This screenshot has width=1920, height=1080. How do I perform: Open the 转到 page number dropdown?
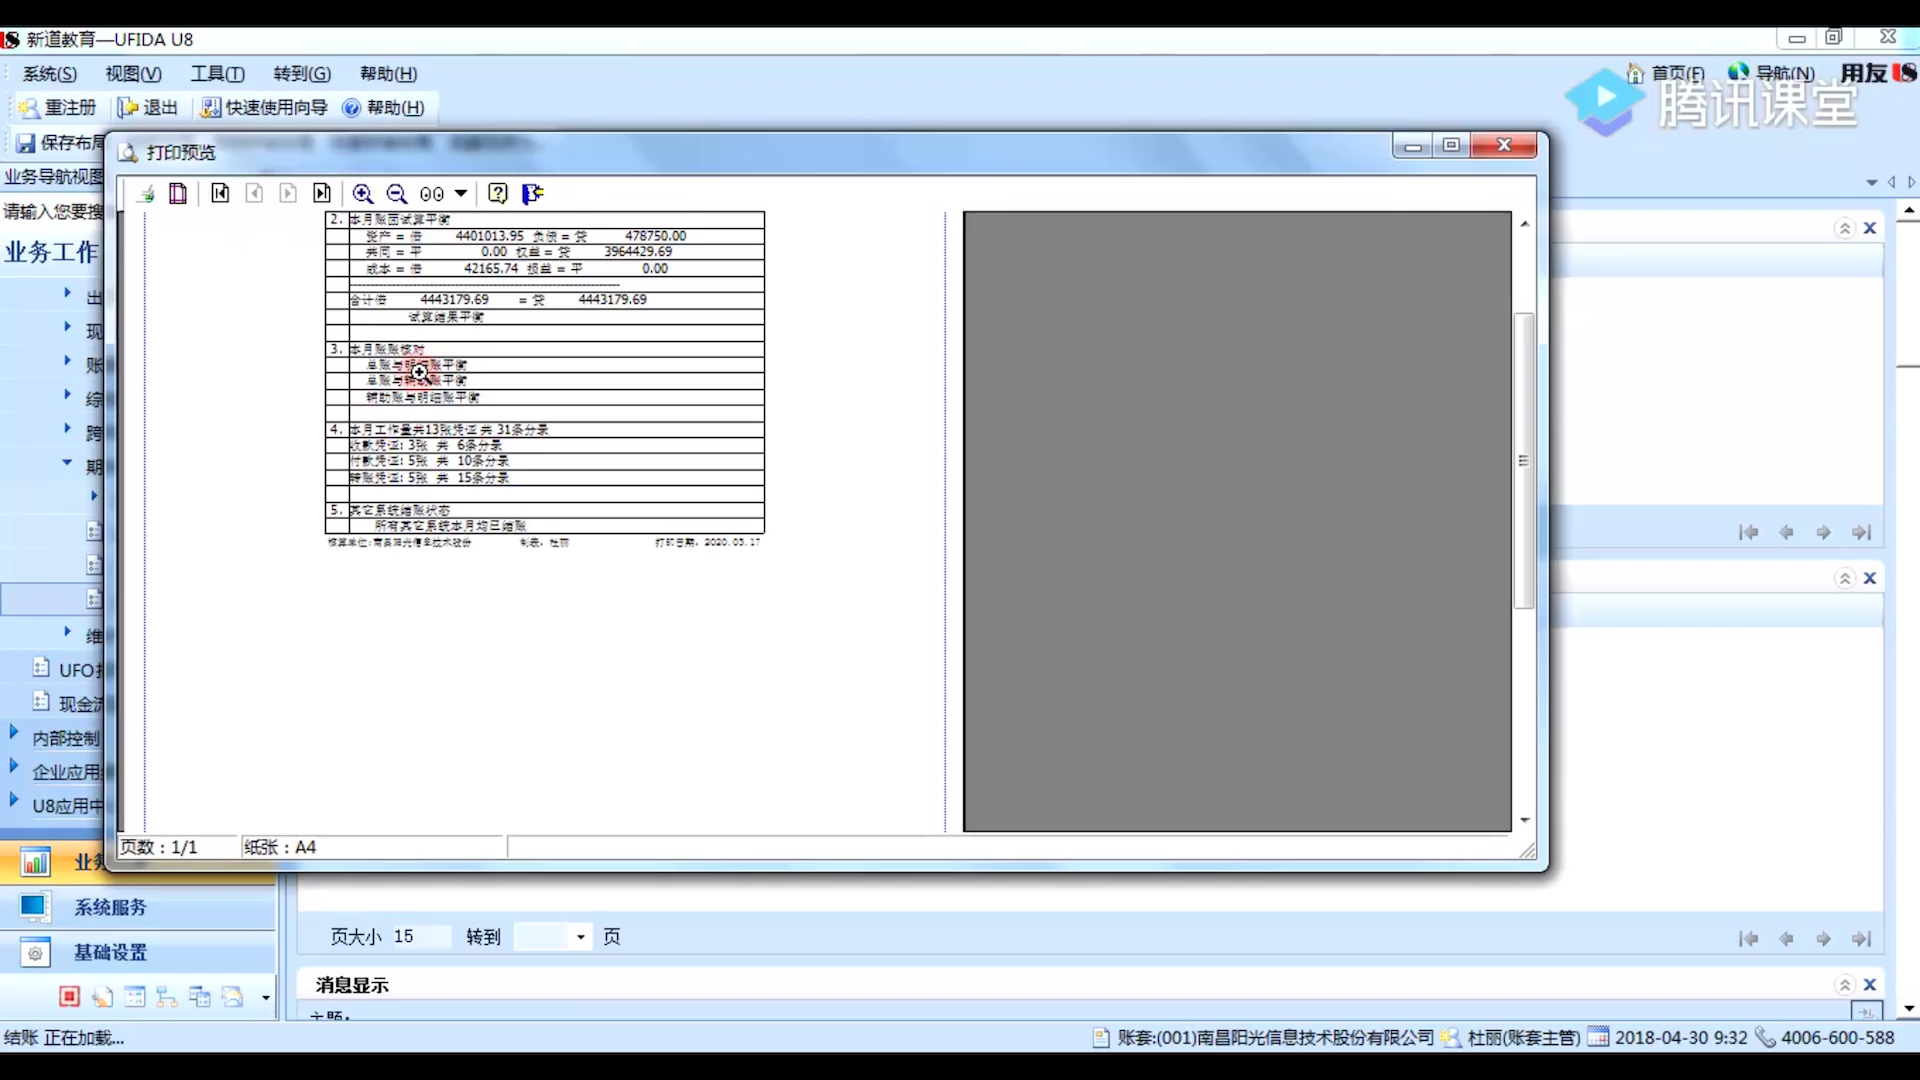coord(580,937)
